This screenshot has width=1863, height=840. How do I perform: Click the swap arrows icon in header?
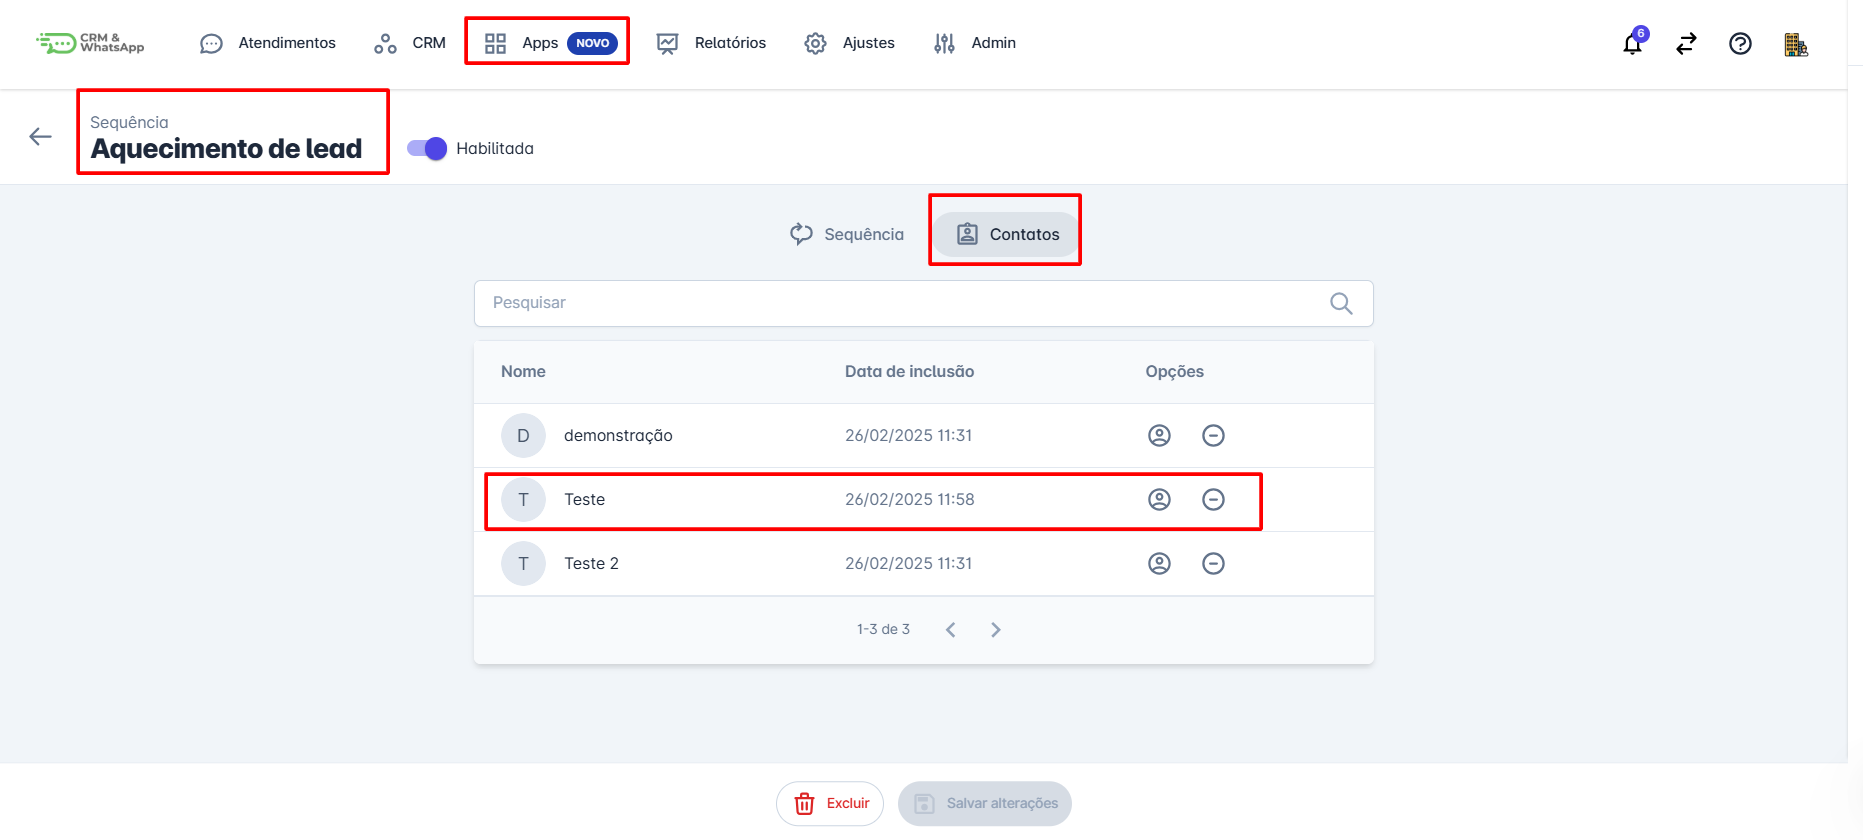click(1686, 44)
